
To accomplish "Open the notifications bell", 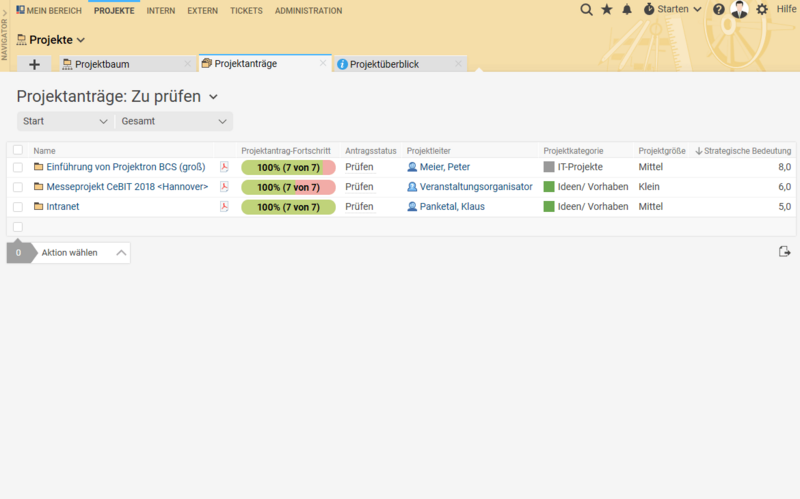I will [627, 9].
